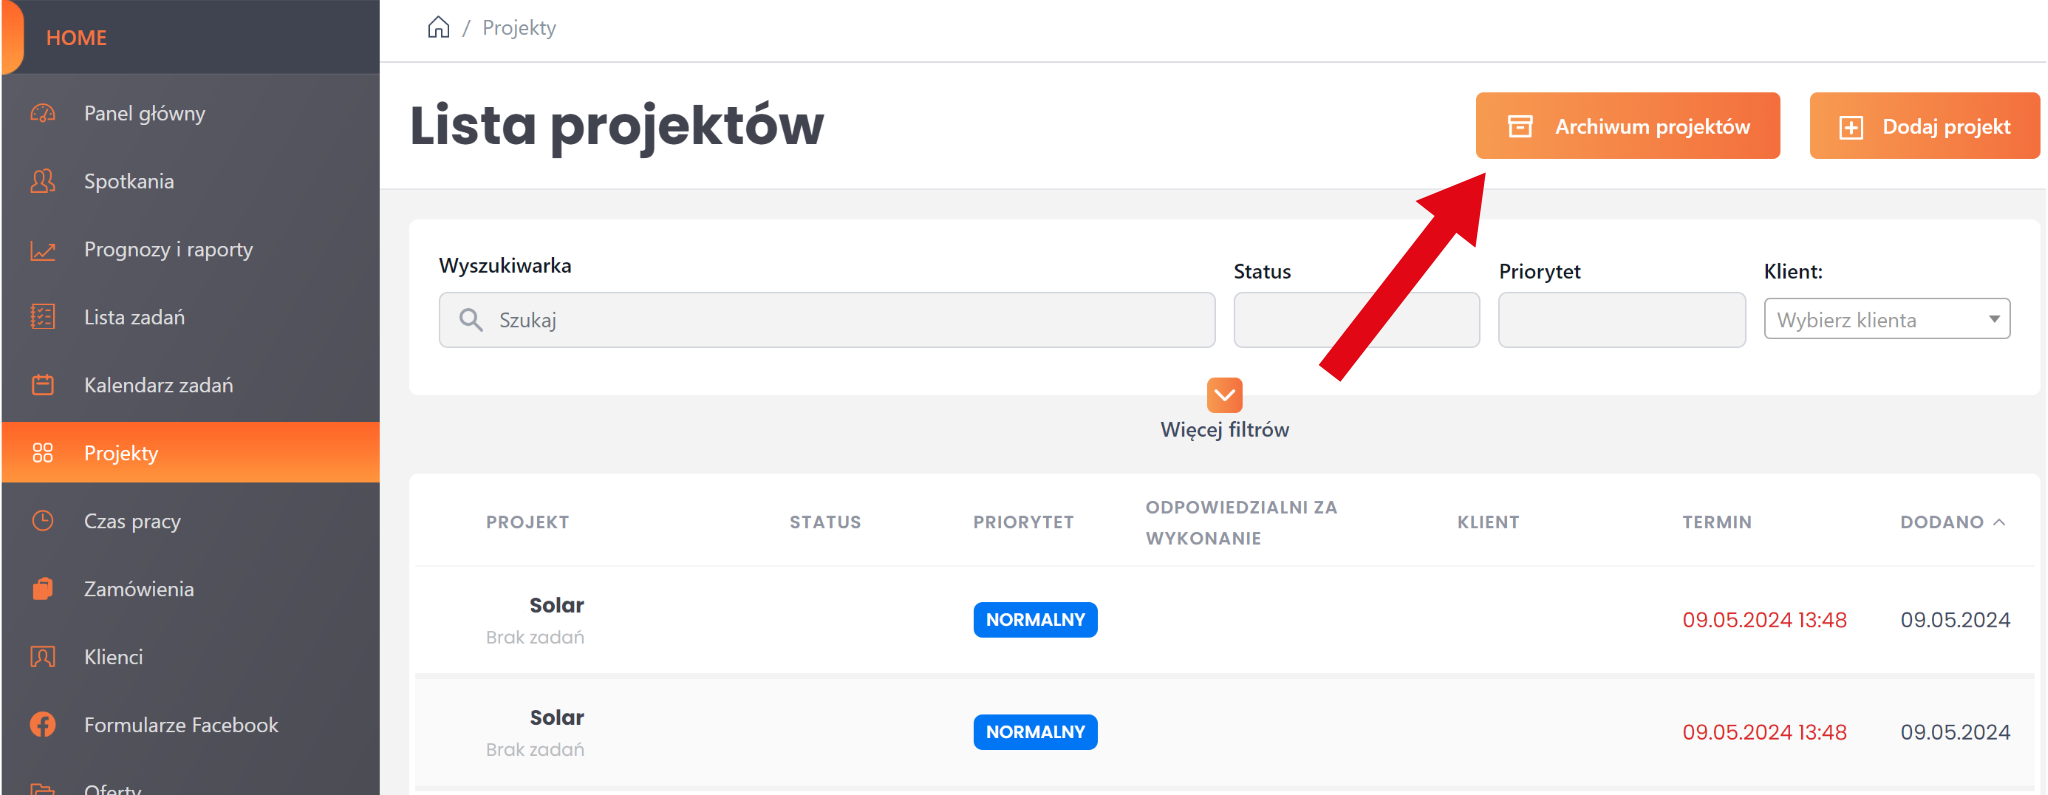The height and width of the screenshot is (795, 2048).
Task: Click the Lista zadań checklist icon
Action: point(43,317)
